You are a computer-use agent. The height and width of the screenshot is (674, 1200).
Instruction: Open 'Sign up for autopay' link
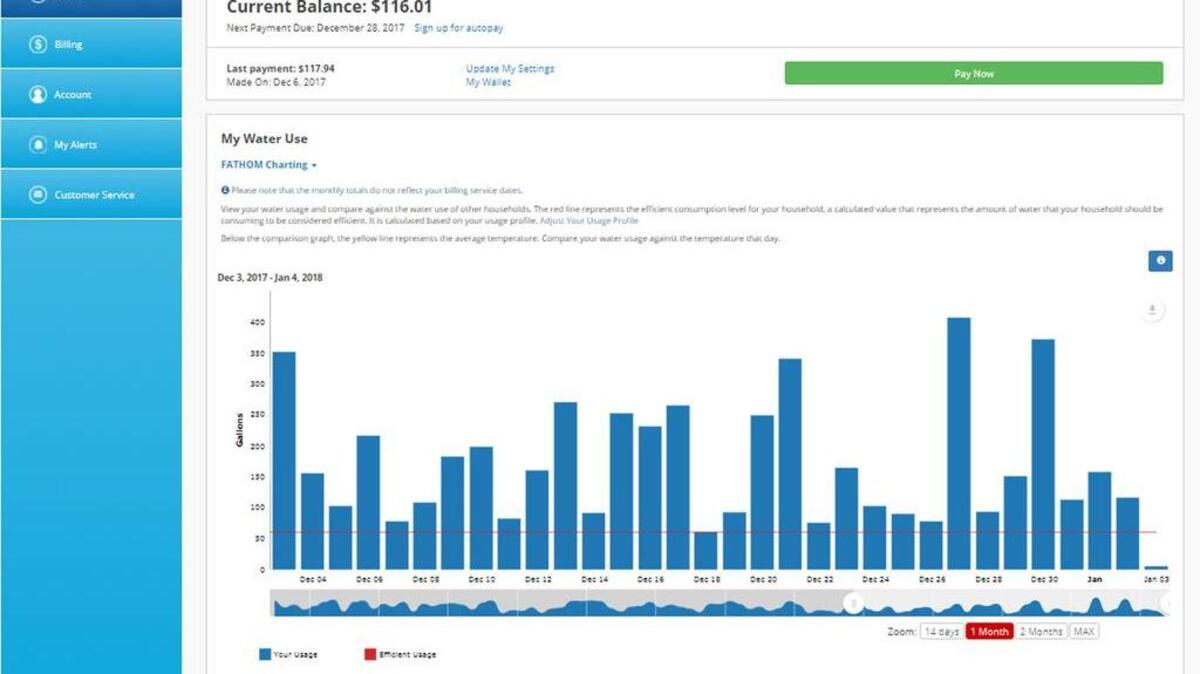tap(459, 28)
